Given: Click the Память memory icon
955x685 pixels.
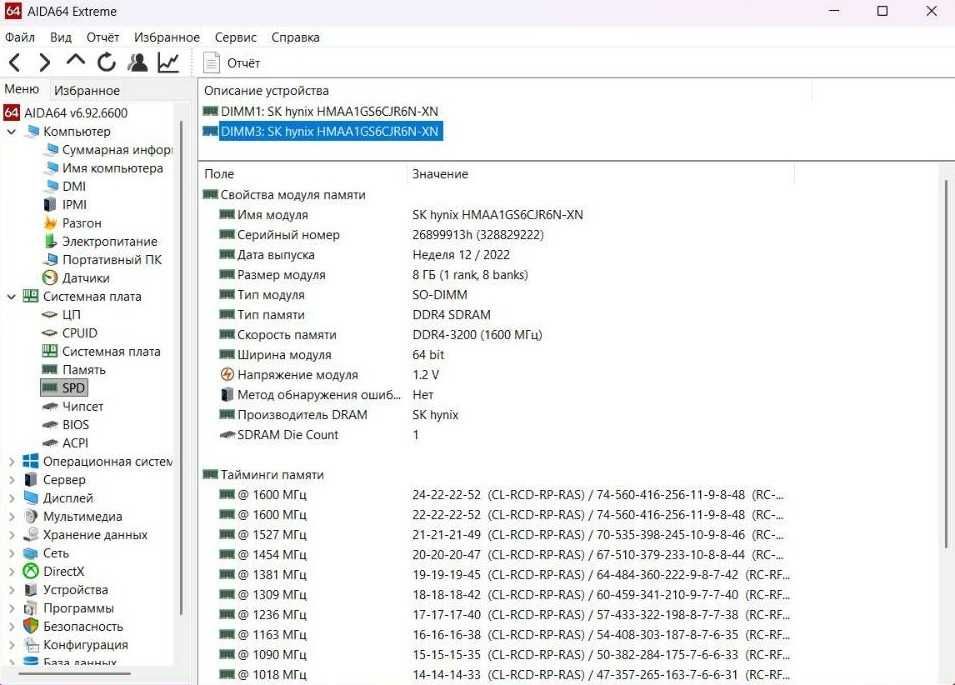Looking at the screenshot, I should click(x=50, y=370).
